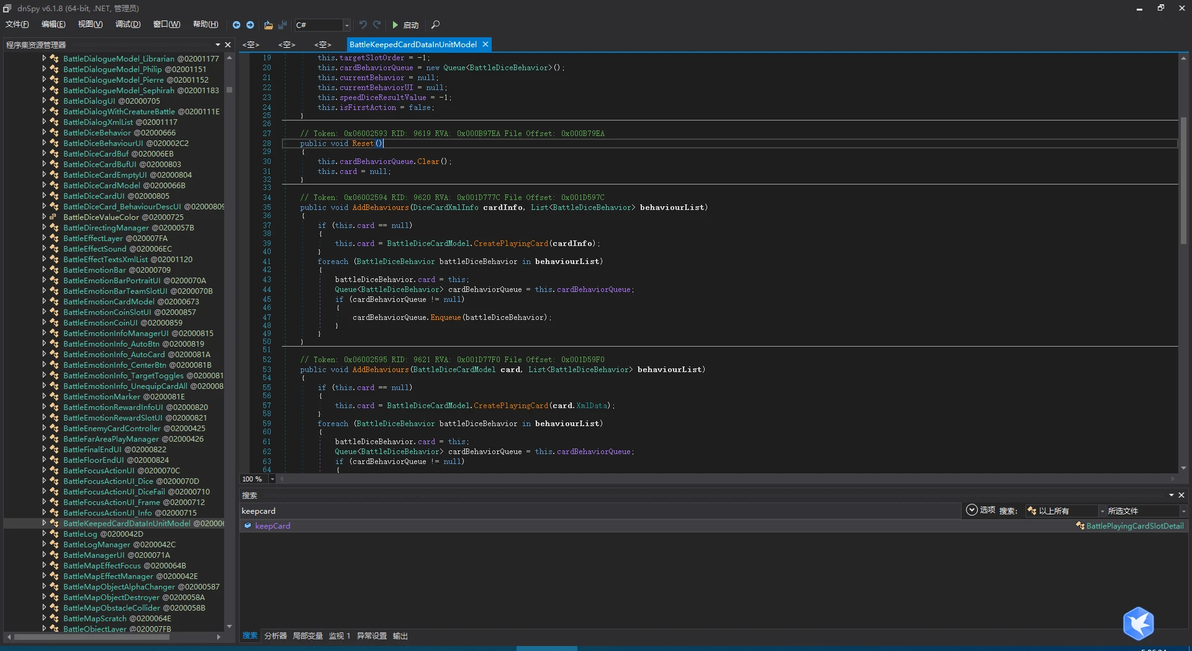Close the search panel
Image resolution: width=1192 pixels, height=651 pixels.
coord(1181,495)
